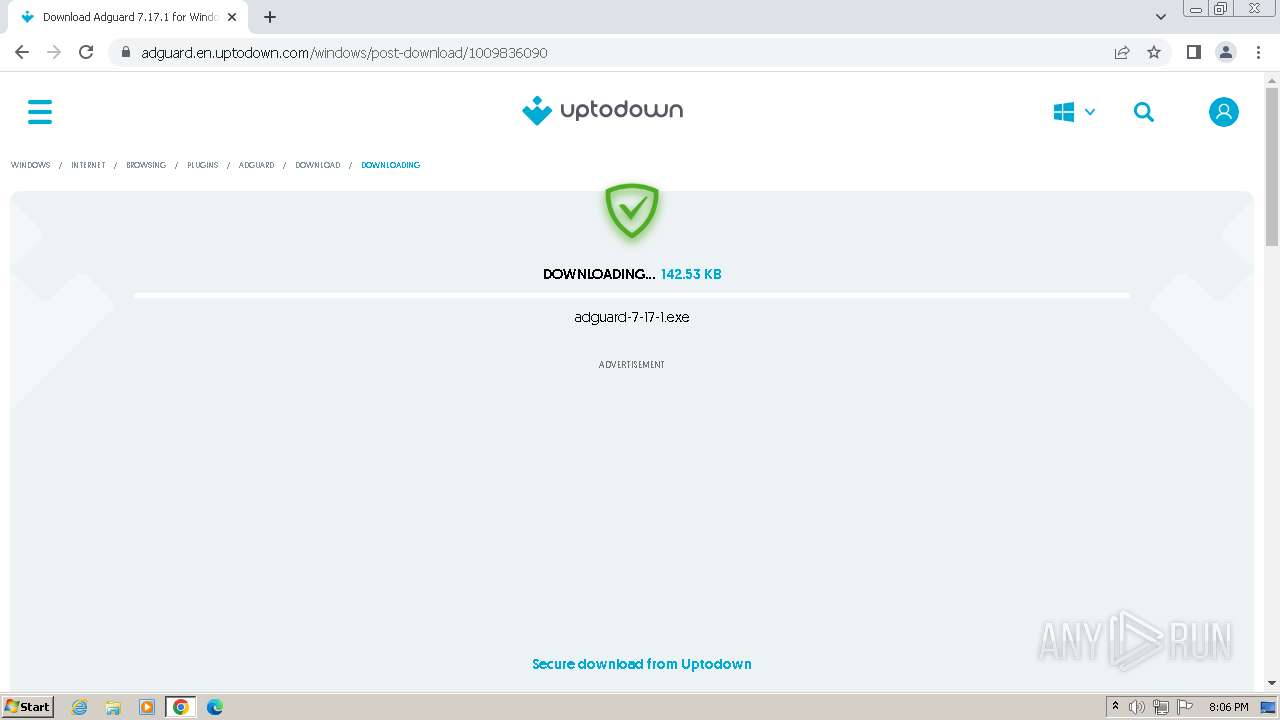Screen dimensions: 1280x720
Task: Open Chrome tab search chevron
Action: coord(1161,17)
